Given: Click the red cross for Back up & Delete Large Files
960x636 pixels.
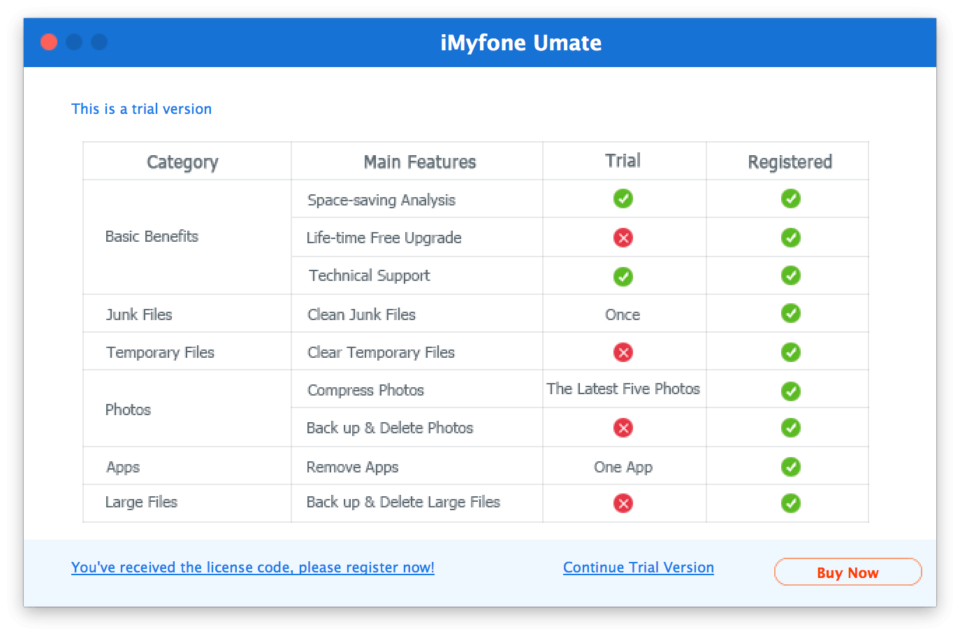Looking at the screenshot, I should pos(623,503).
